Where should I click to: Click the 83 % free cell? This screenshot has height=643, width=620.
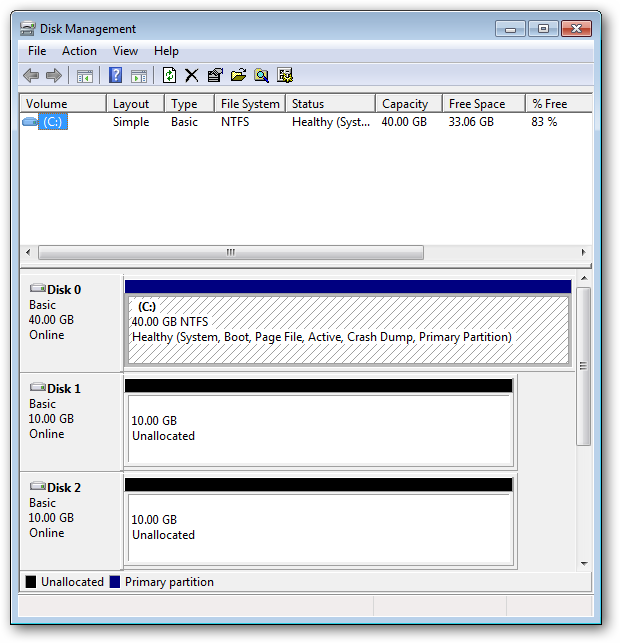pos(544,122)
